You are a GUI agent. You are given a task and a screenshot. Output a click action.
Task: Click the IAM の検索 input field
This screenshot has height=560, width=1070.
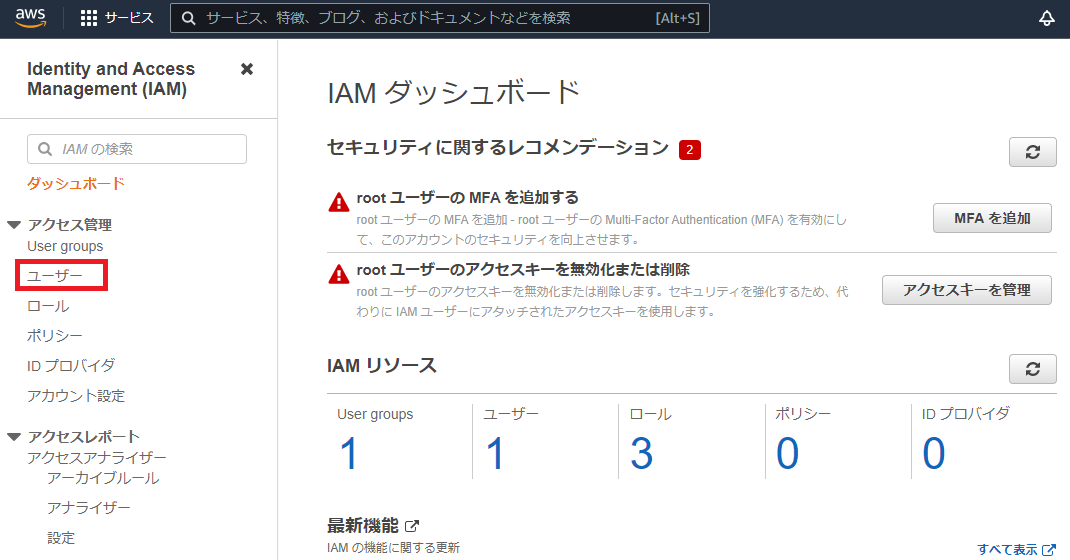coord(137,149)
